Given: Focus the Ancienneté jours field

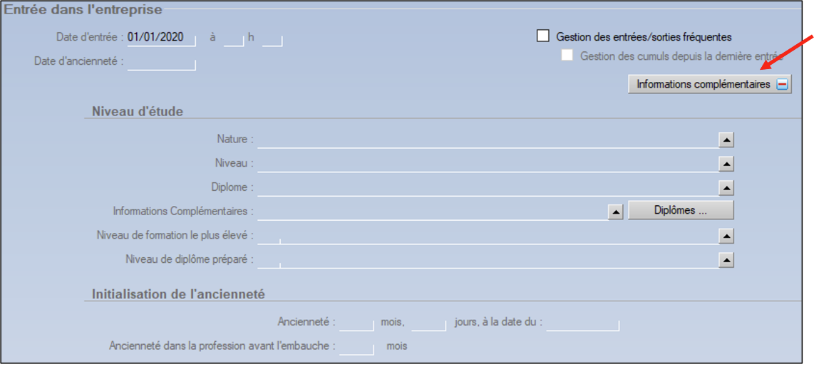Looking at the screenshot, I should tap(428, 323).
